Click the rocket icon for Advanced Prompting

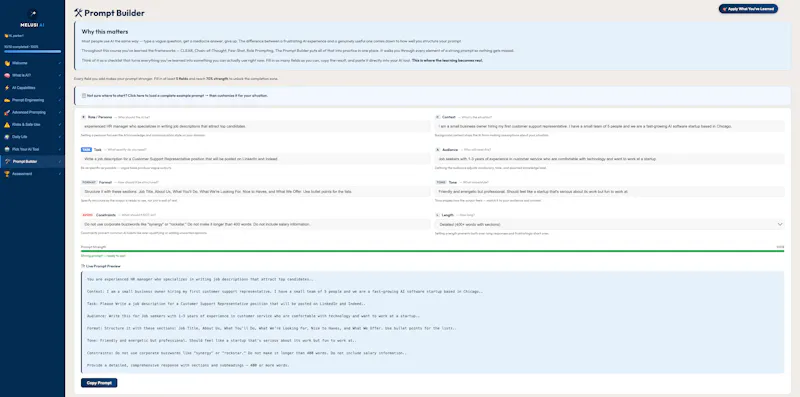[7, 112]
